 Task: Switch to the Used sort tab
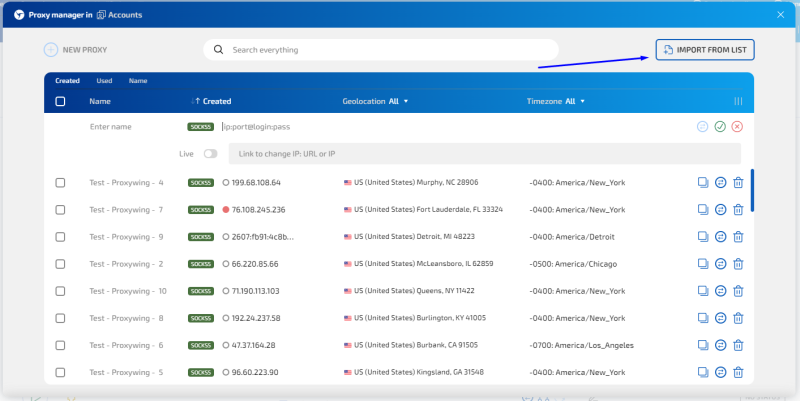(x=104, y=80)
